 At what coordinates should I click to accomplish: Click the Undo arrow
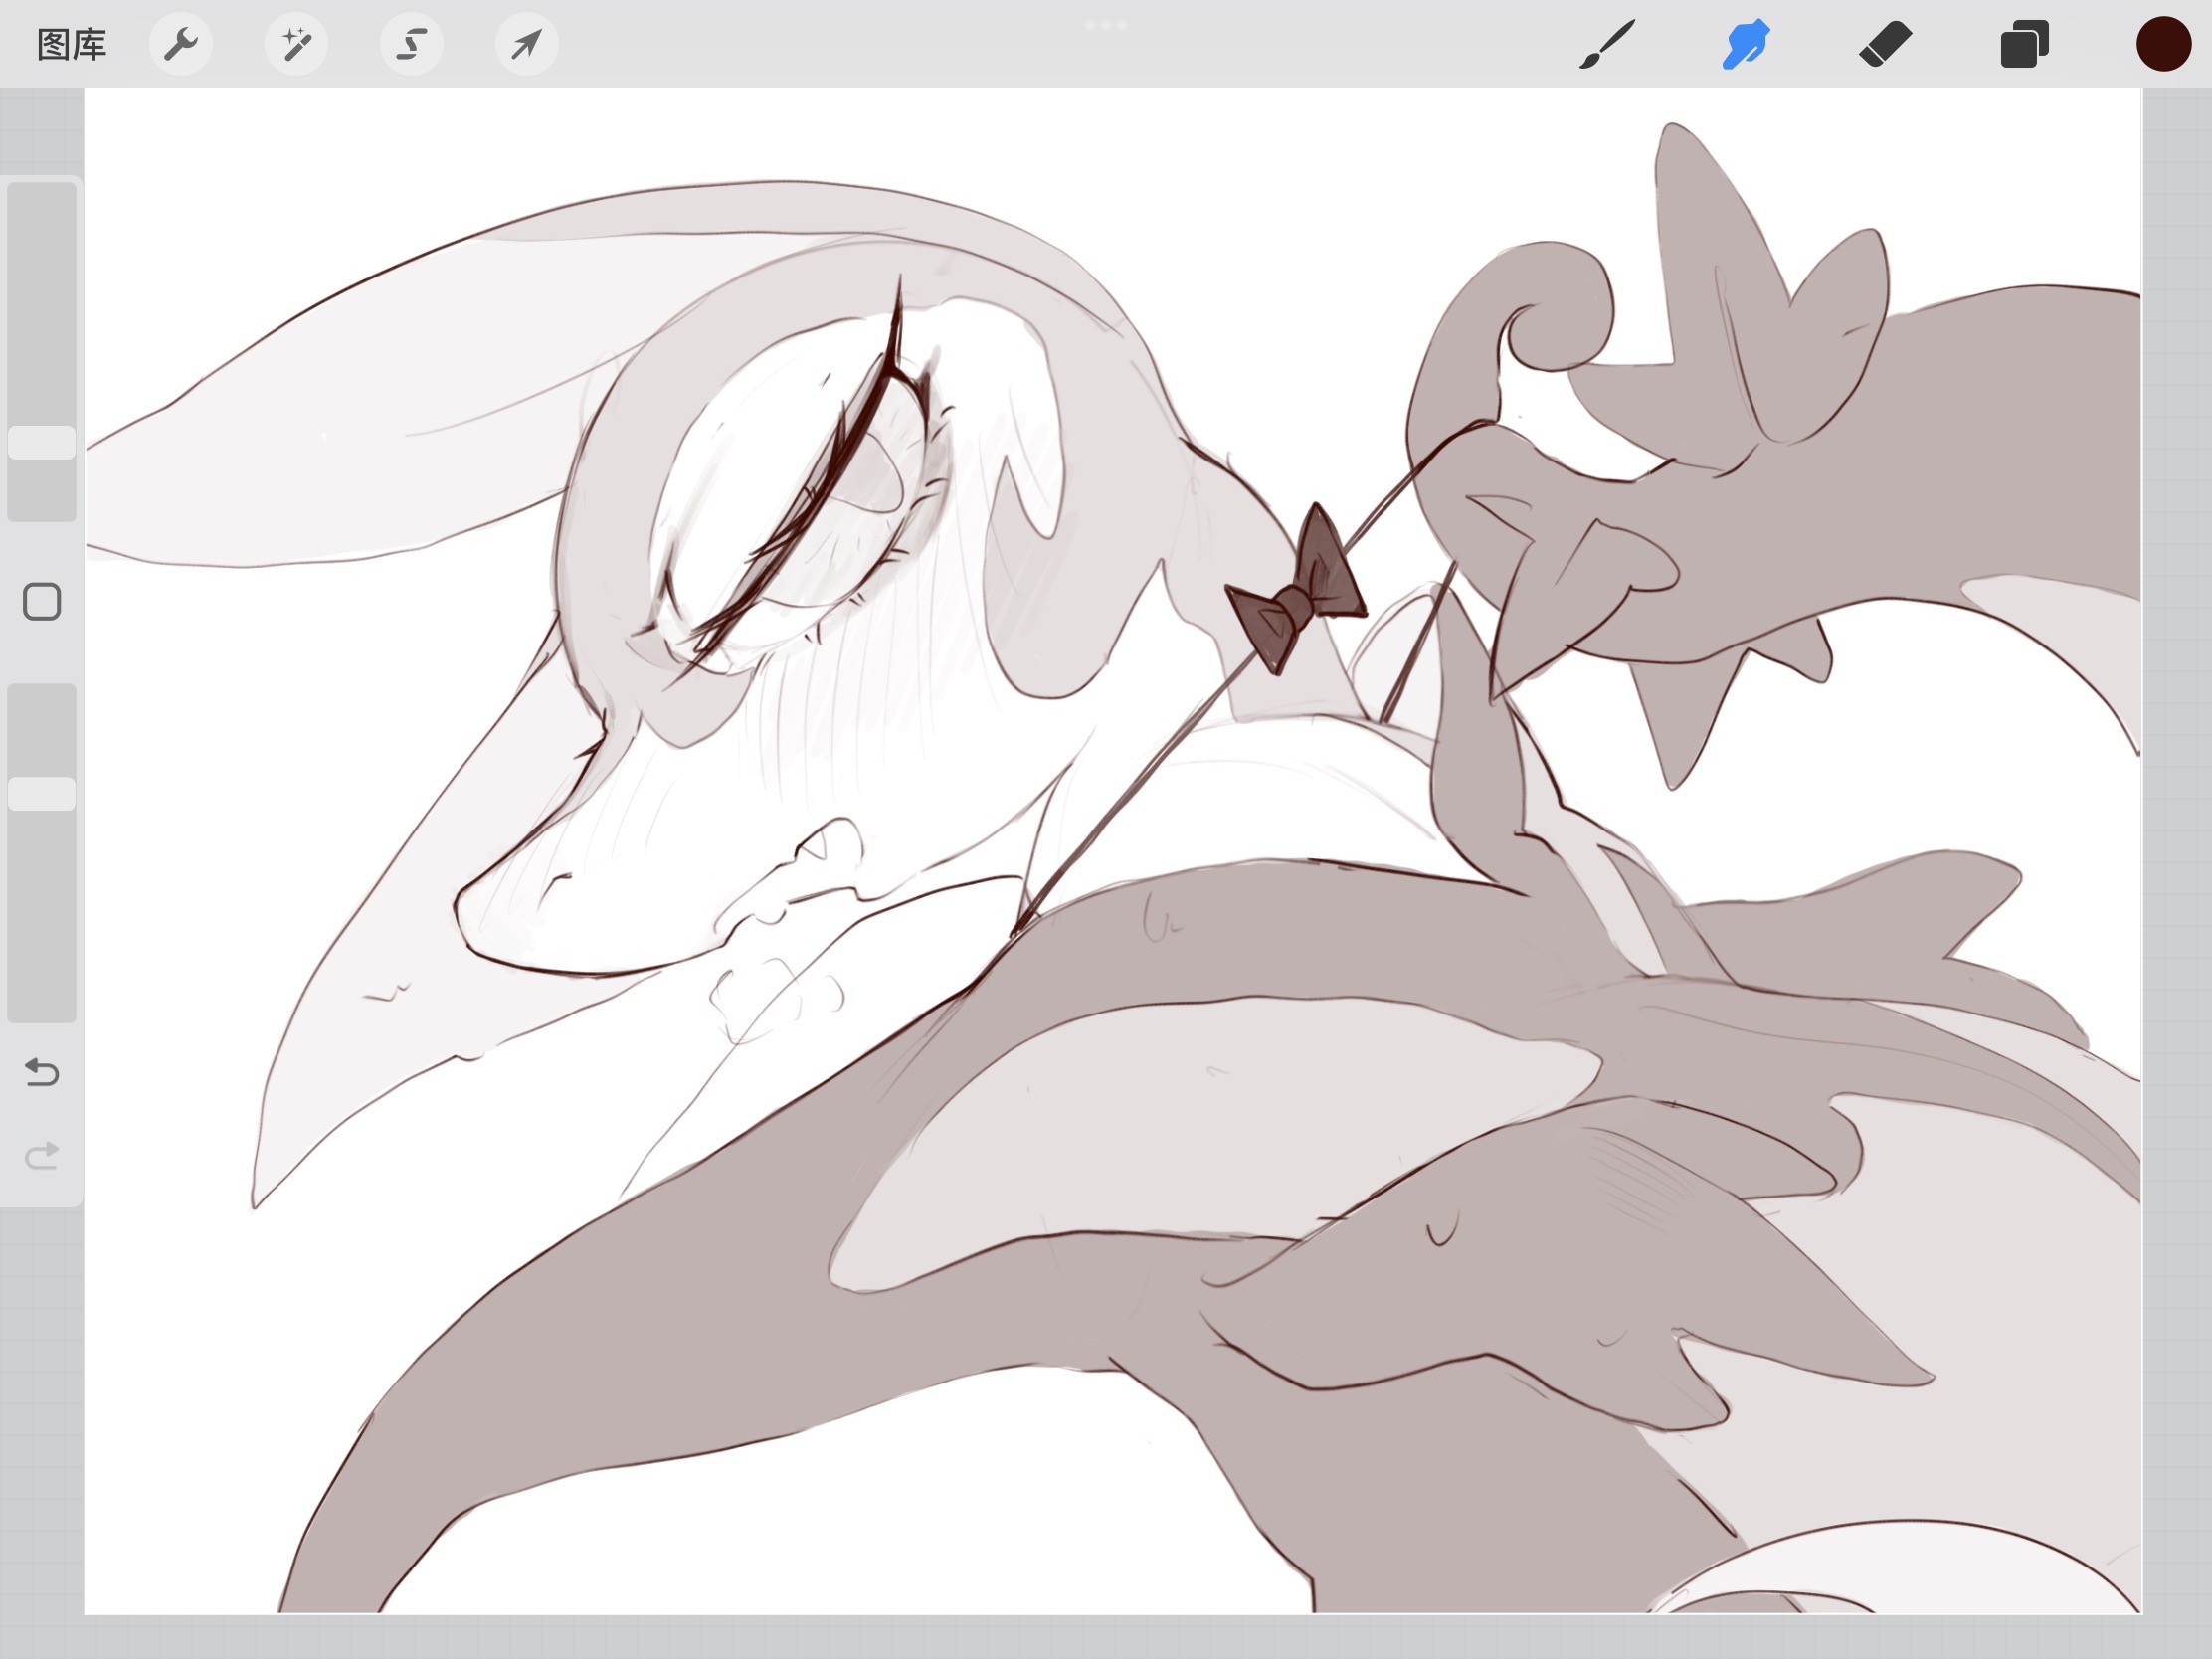pyautogui.click(x=42, y=1072)
